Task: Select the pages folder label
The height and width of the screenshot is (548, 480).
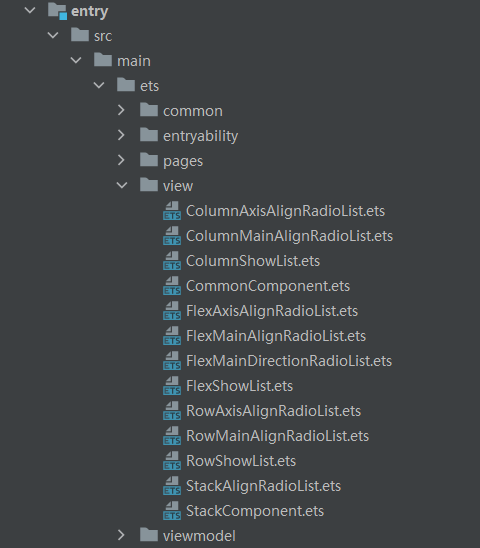Action: [183, 162]
